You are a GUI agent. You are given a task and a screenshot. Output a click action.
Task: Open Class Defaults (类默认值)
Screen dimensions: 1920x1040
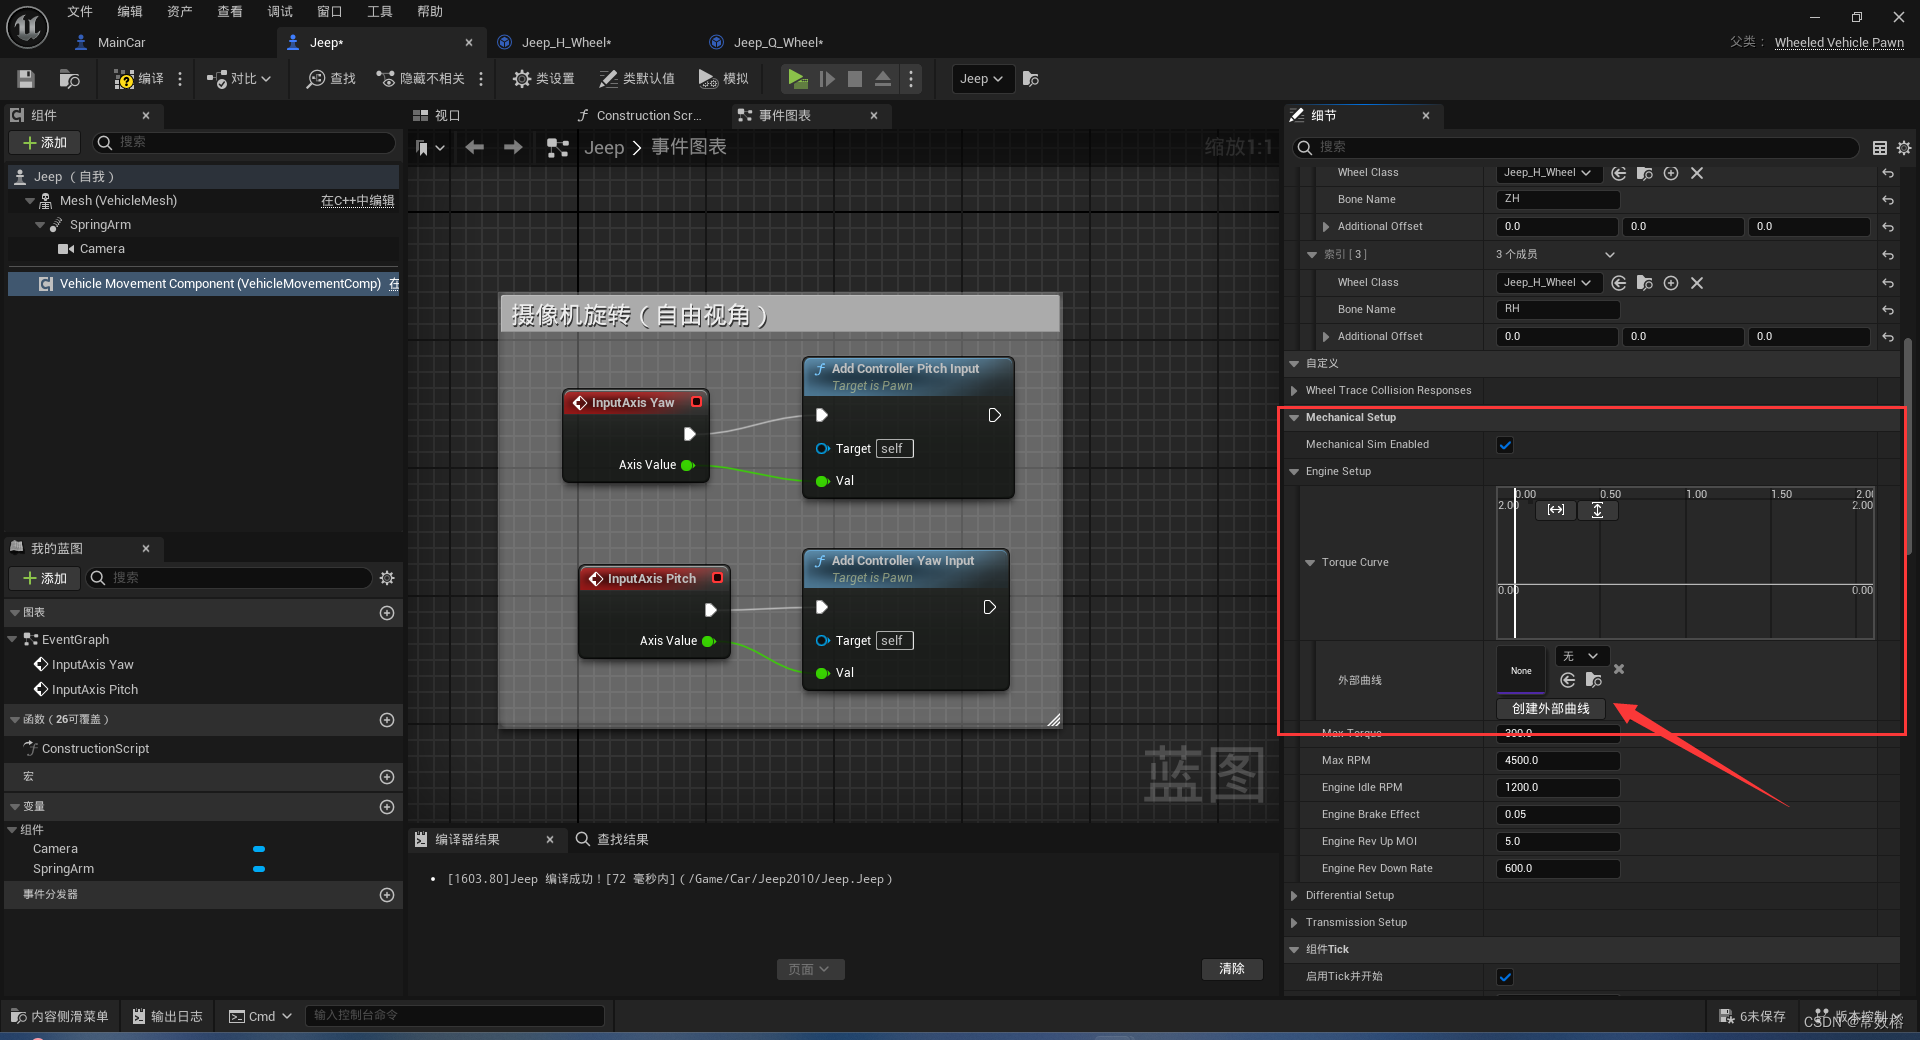coord(636,79)
